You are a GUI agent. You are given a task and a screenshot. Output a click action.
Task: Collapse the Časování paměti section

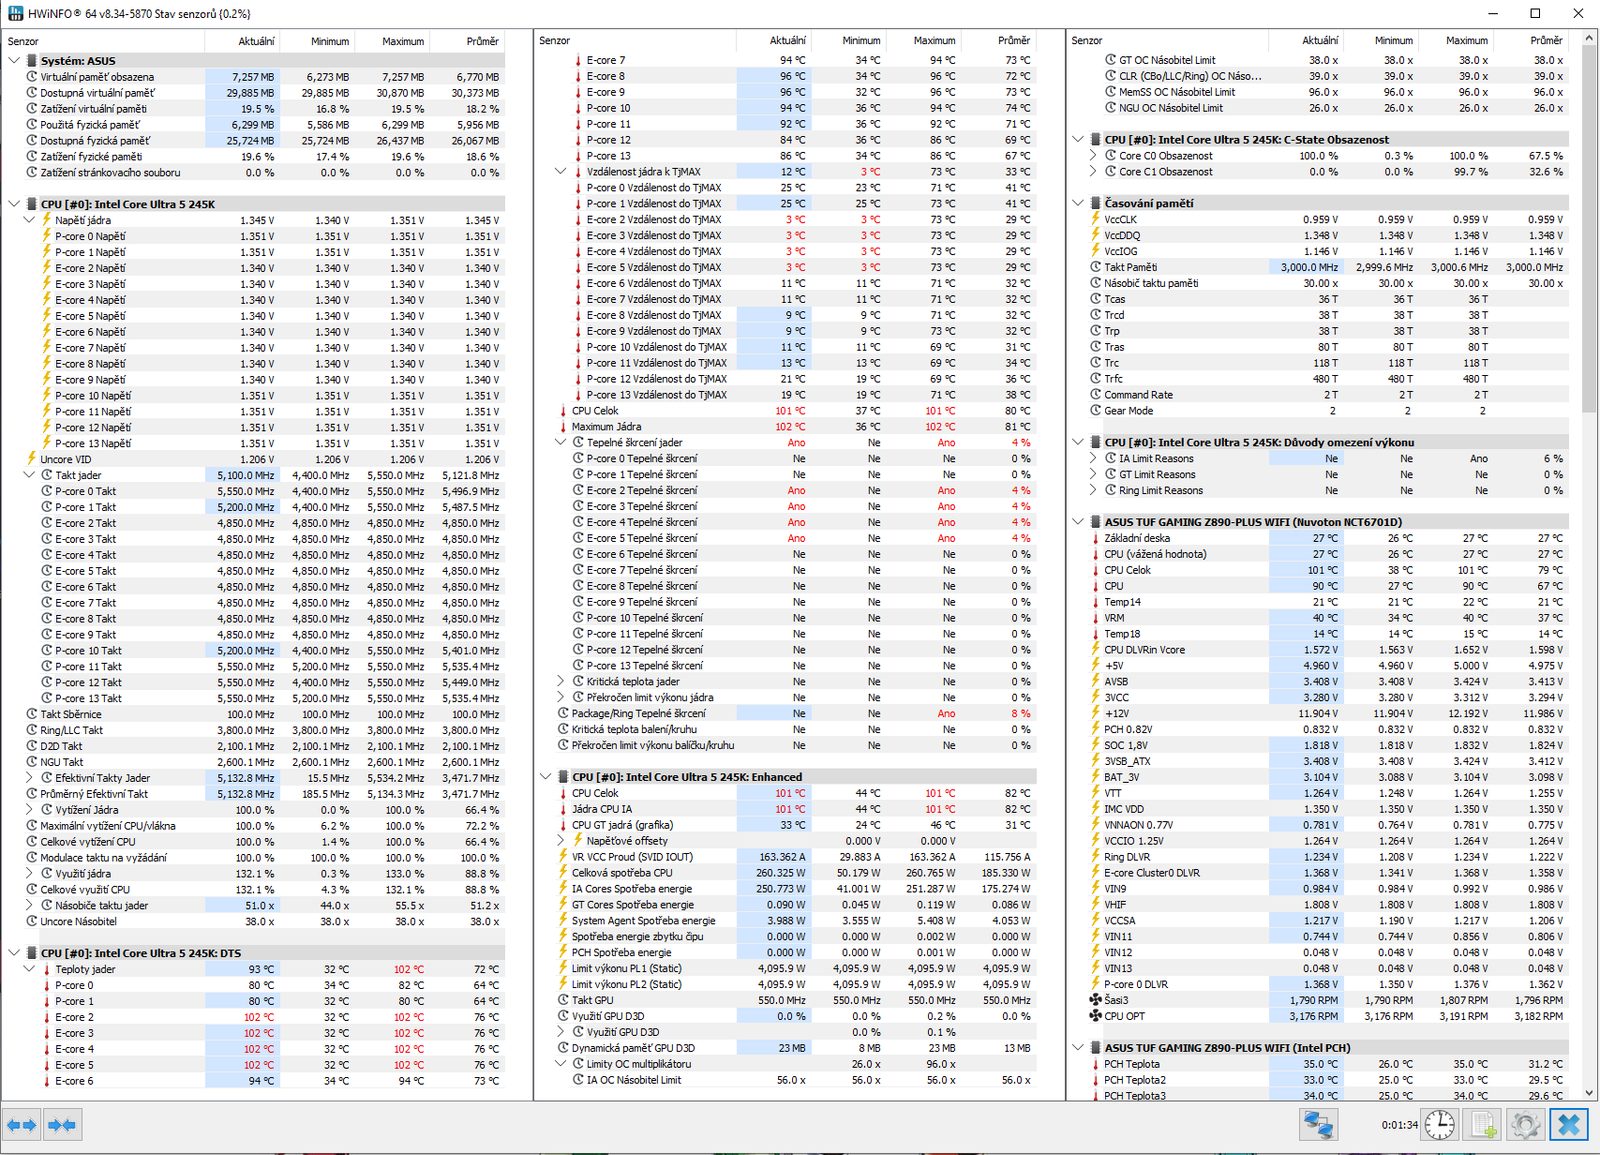tap(1078, 203)
